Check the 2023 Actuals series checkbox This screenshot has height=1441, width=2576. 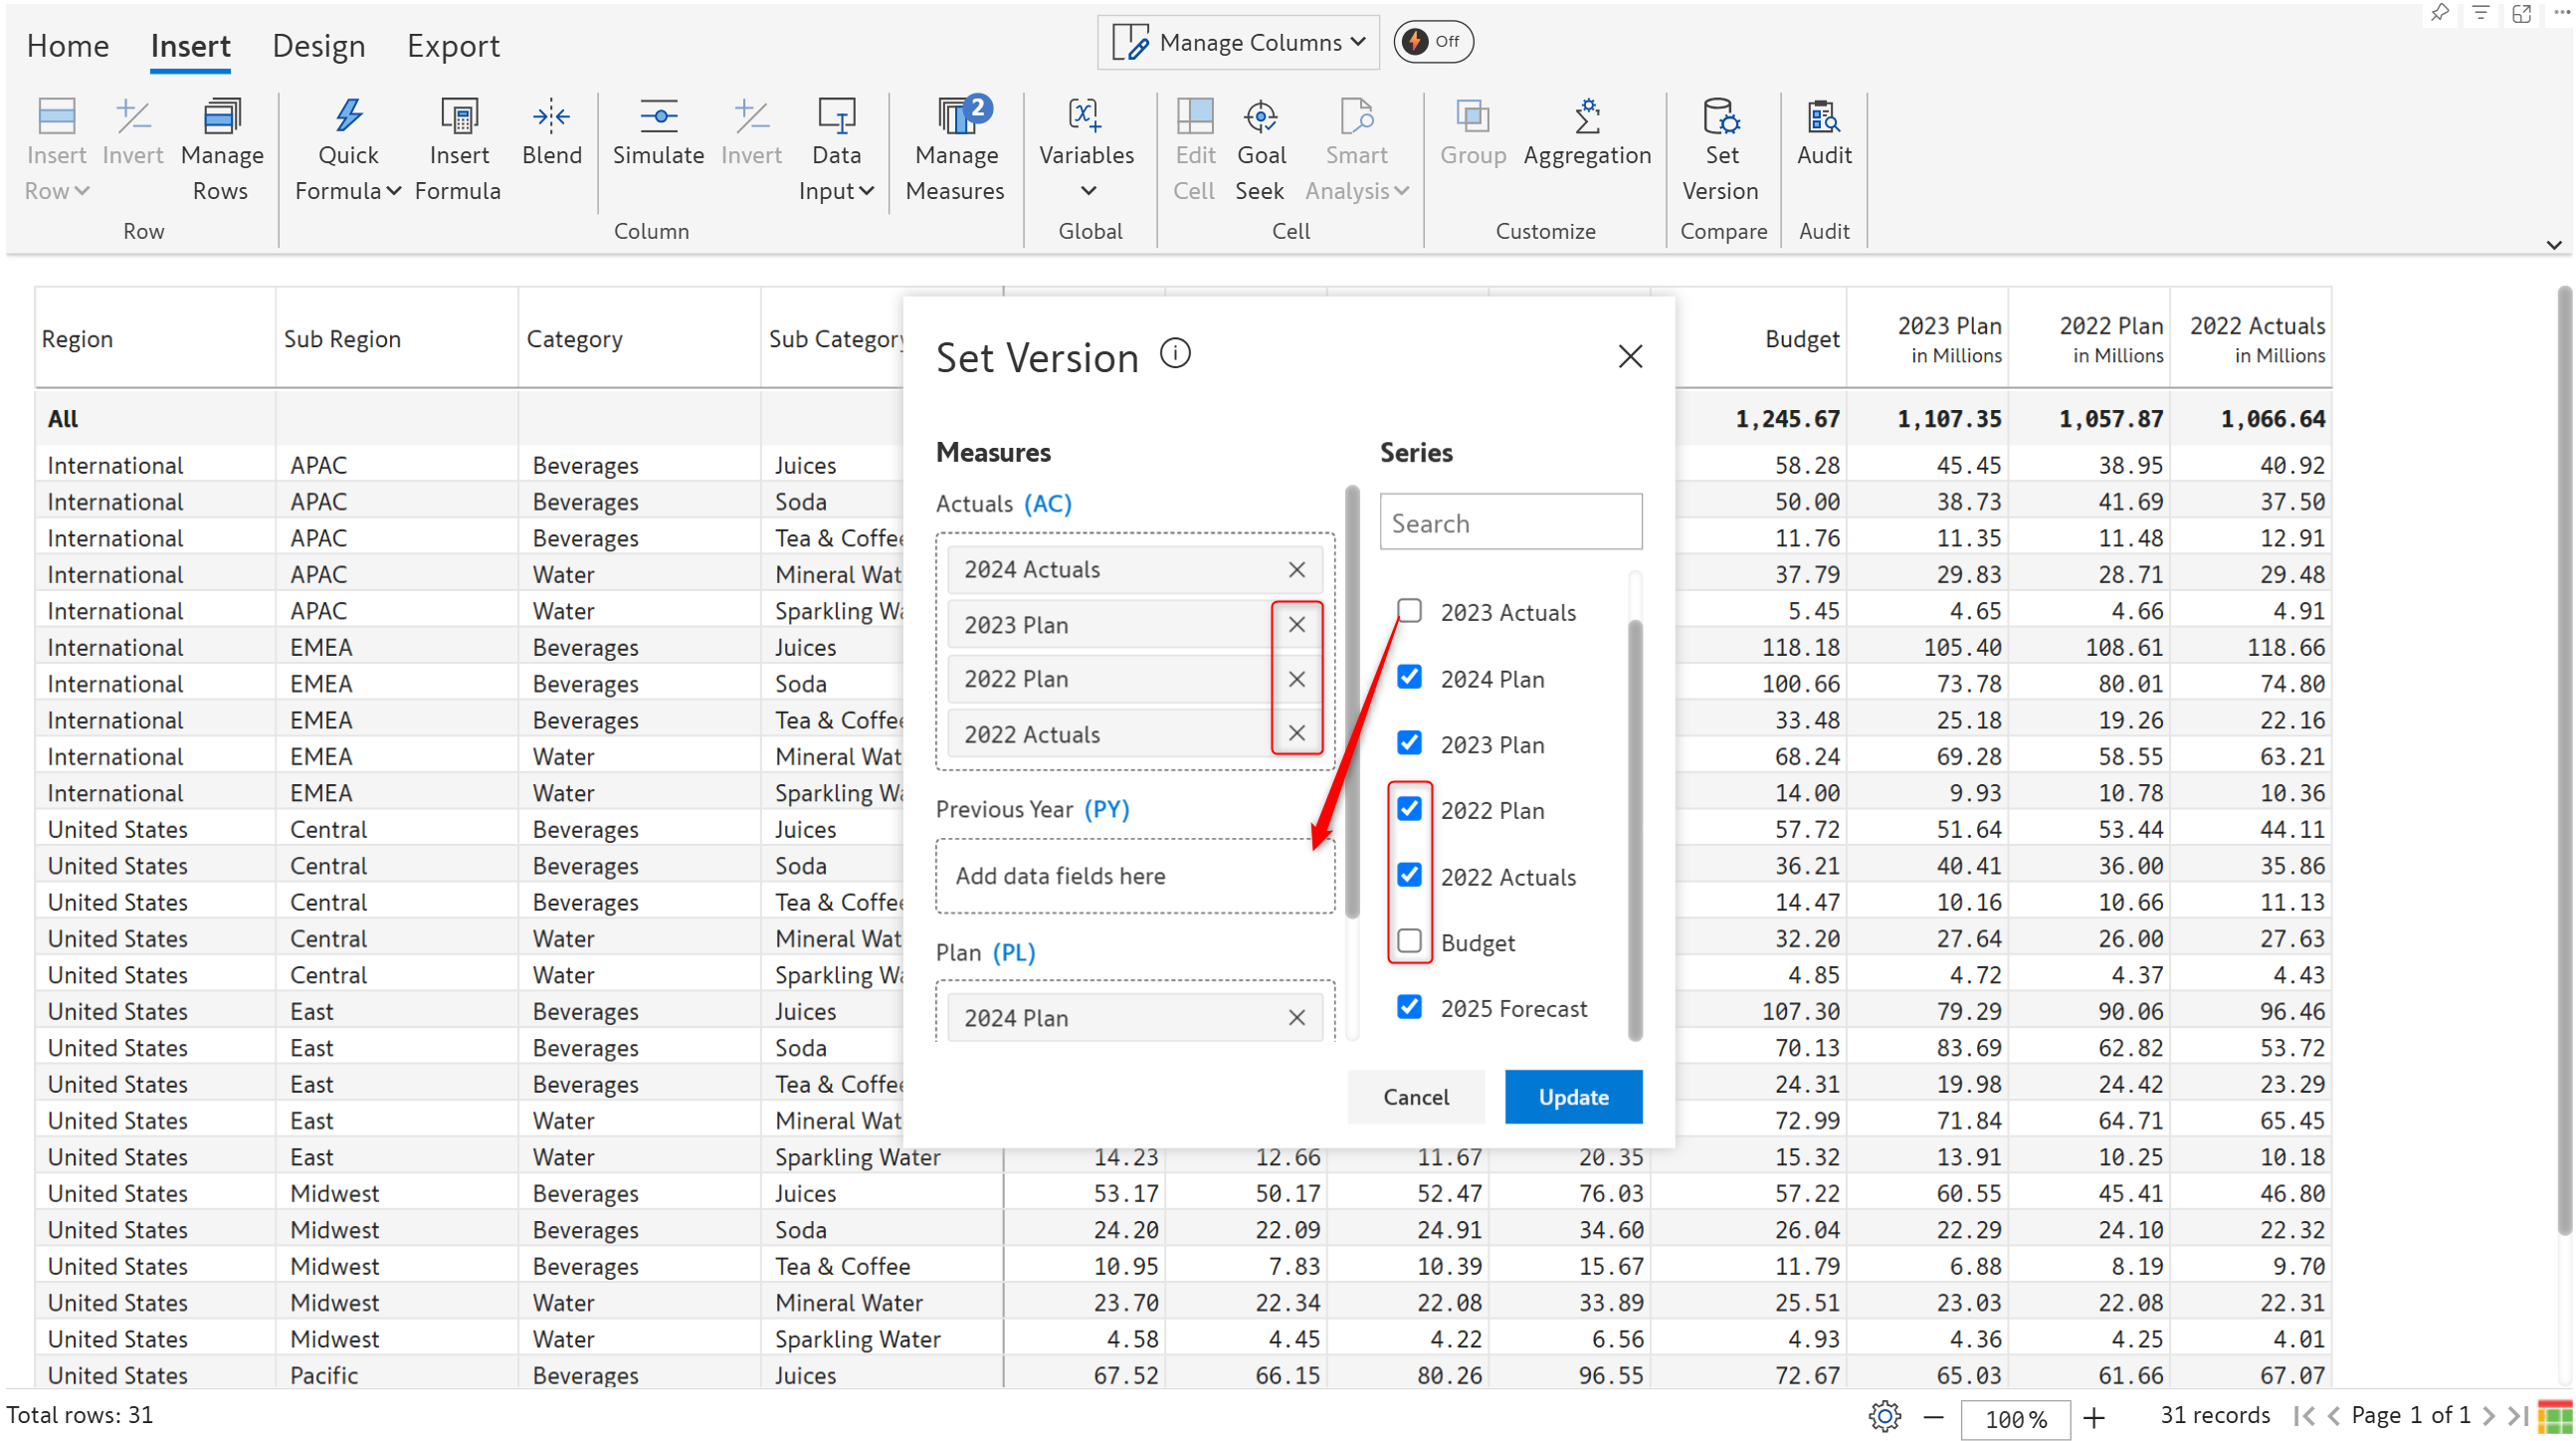1409,611
